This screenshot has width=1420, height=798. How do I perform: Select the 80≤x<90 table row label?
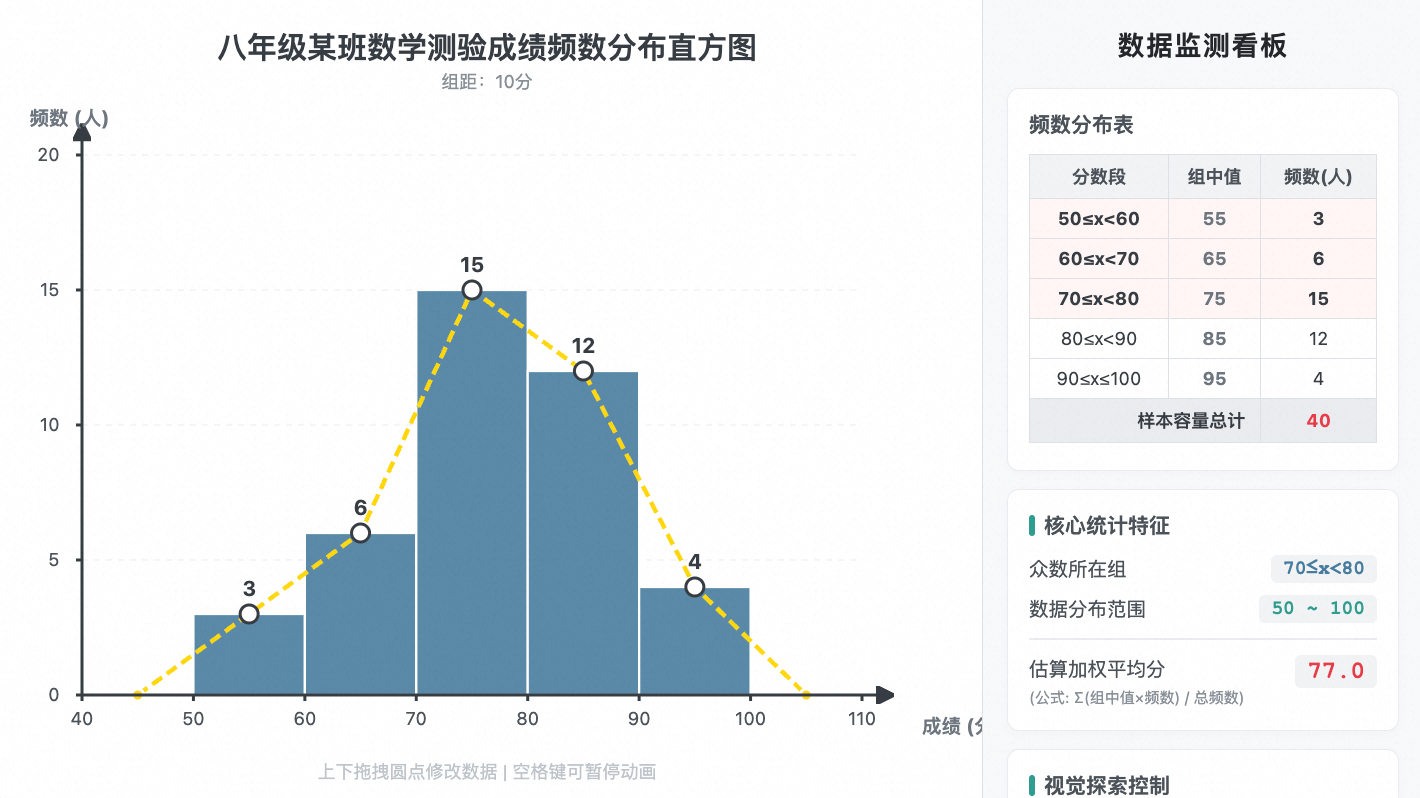1099,339
